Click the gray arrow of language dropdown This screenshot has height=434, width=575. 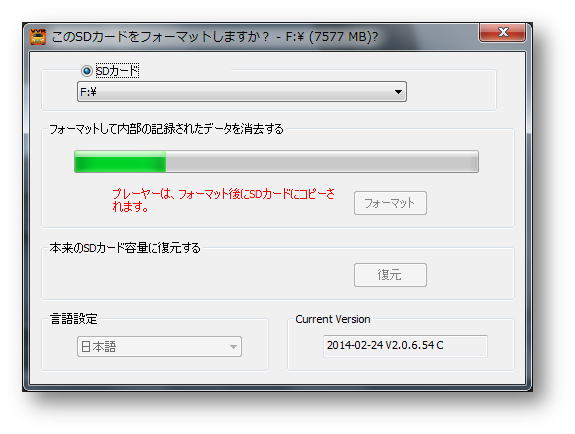coord(233,347)
